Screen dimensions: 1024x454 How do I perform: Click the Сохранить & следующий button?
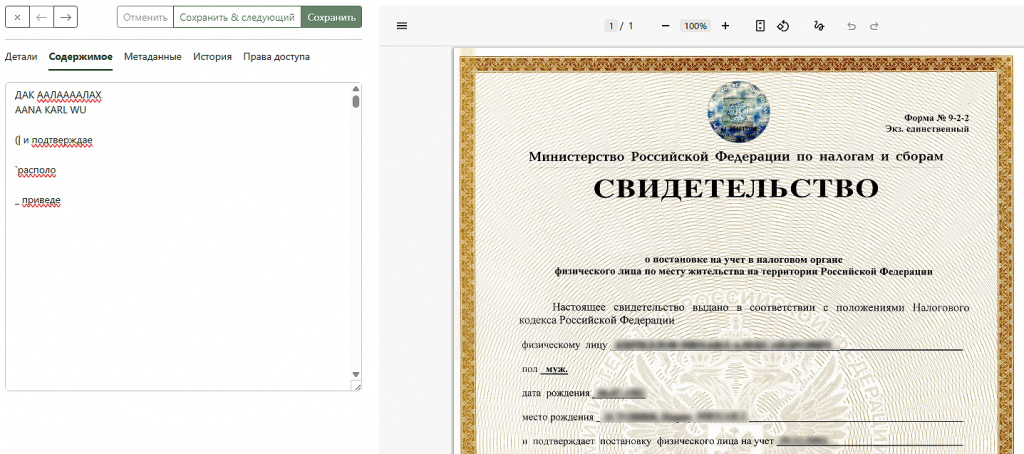click(x=237, y=17)
